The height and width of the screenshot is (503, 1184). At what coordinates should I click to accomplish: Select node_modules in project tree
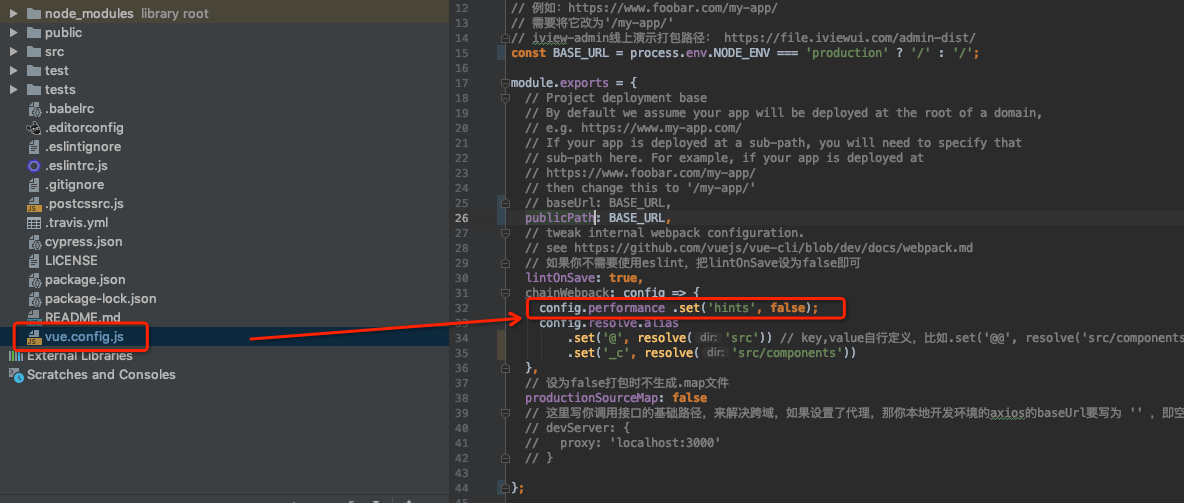(89, 14)
